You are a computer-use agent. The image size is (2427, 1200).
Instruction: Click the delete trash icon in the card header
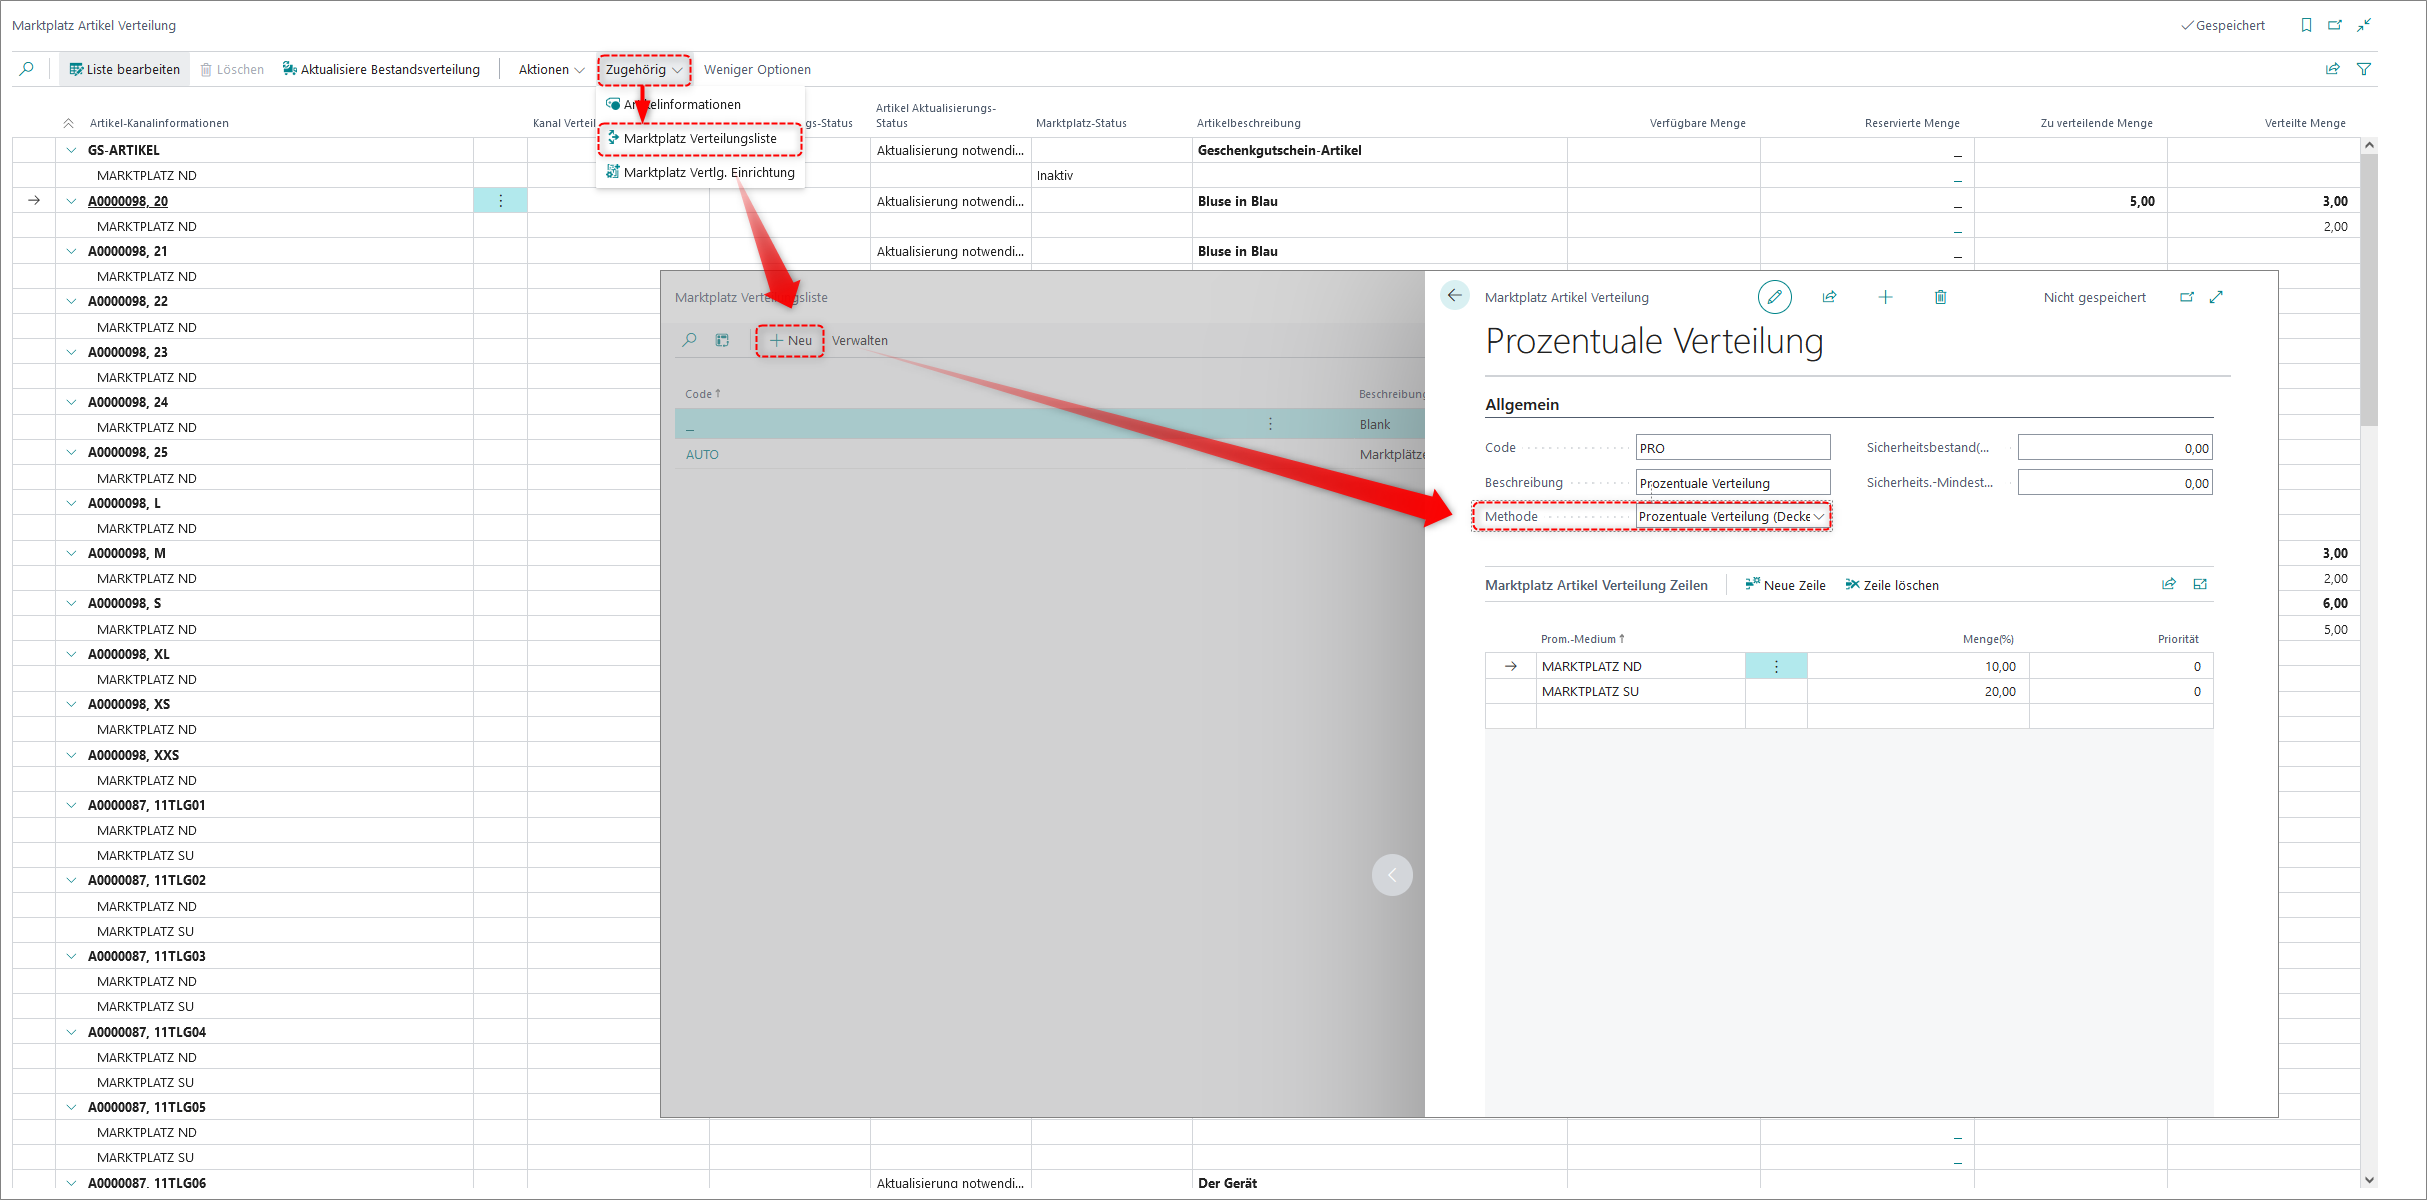(1940, 297)
